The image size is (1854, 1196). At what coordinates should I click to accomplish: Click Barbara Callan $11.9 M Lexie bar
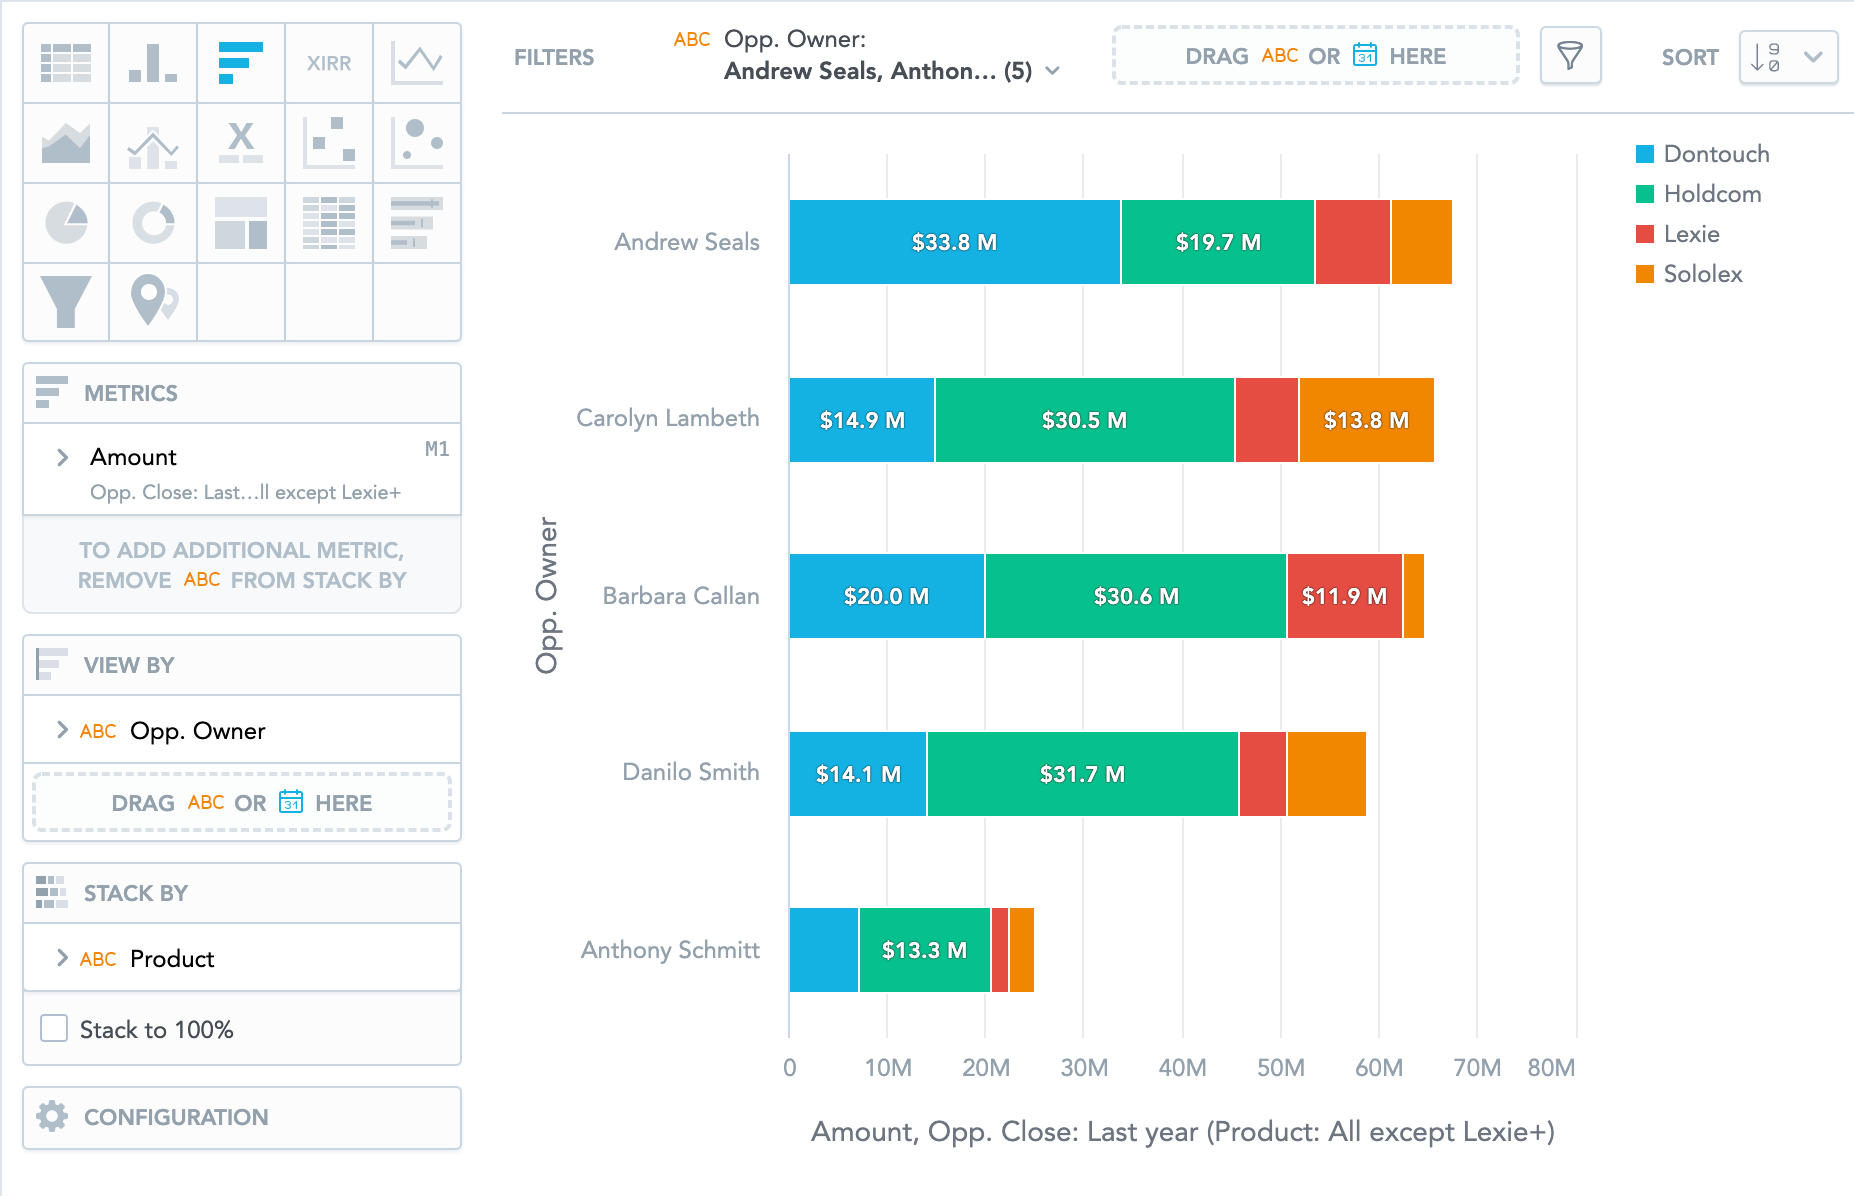(x=1345, y=596)
